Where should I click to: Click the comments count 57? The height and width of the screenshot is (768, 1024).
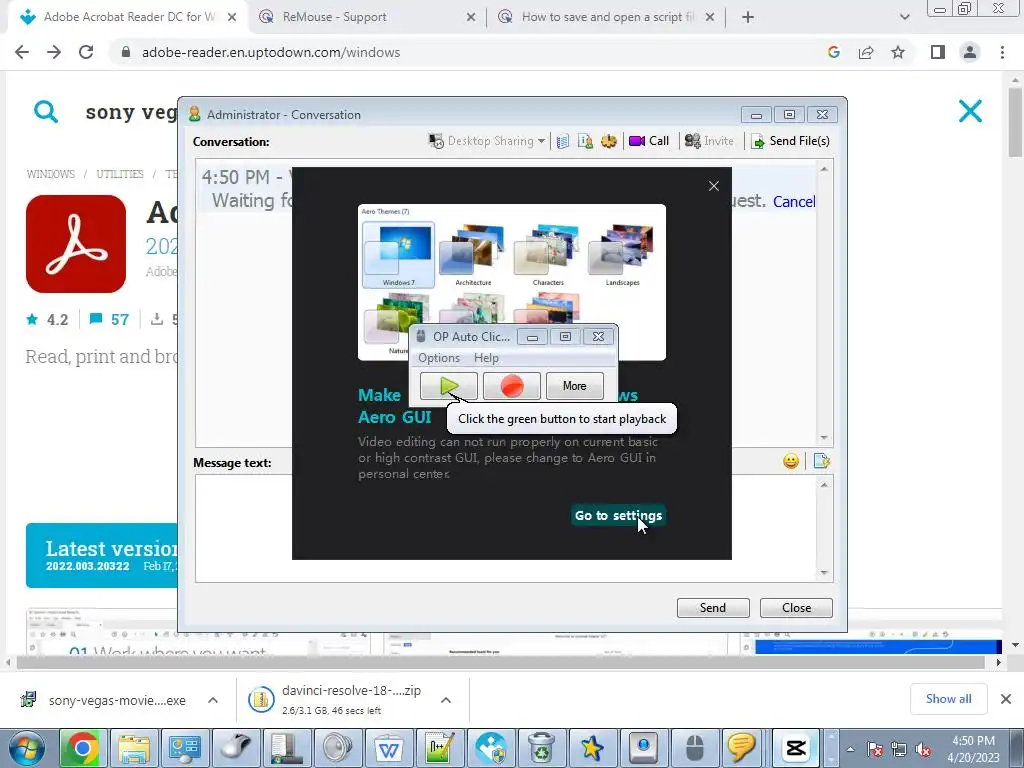pyautogui.click(x=110, y=319)
